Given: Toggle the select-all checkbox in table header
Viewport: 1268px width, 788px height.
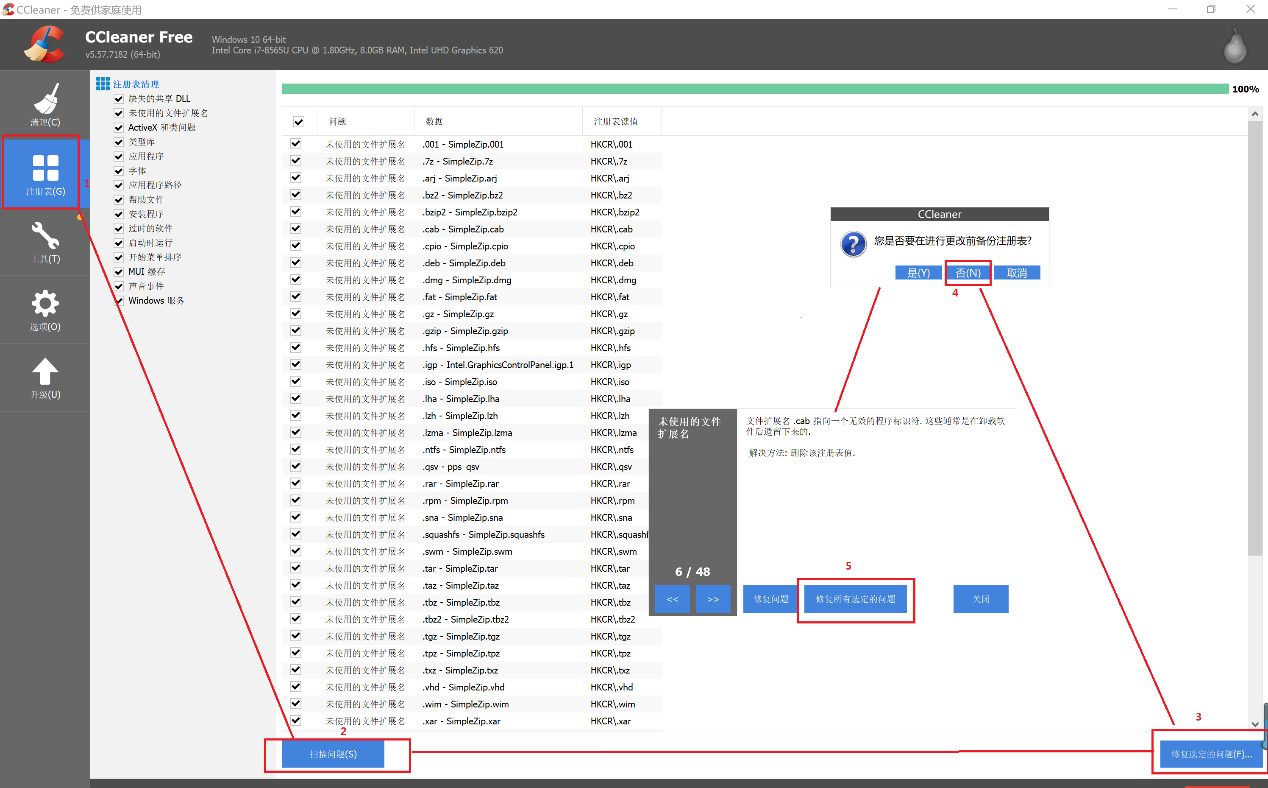Looking at the screenshot, I should [298, 121].
